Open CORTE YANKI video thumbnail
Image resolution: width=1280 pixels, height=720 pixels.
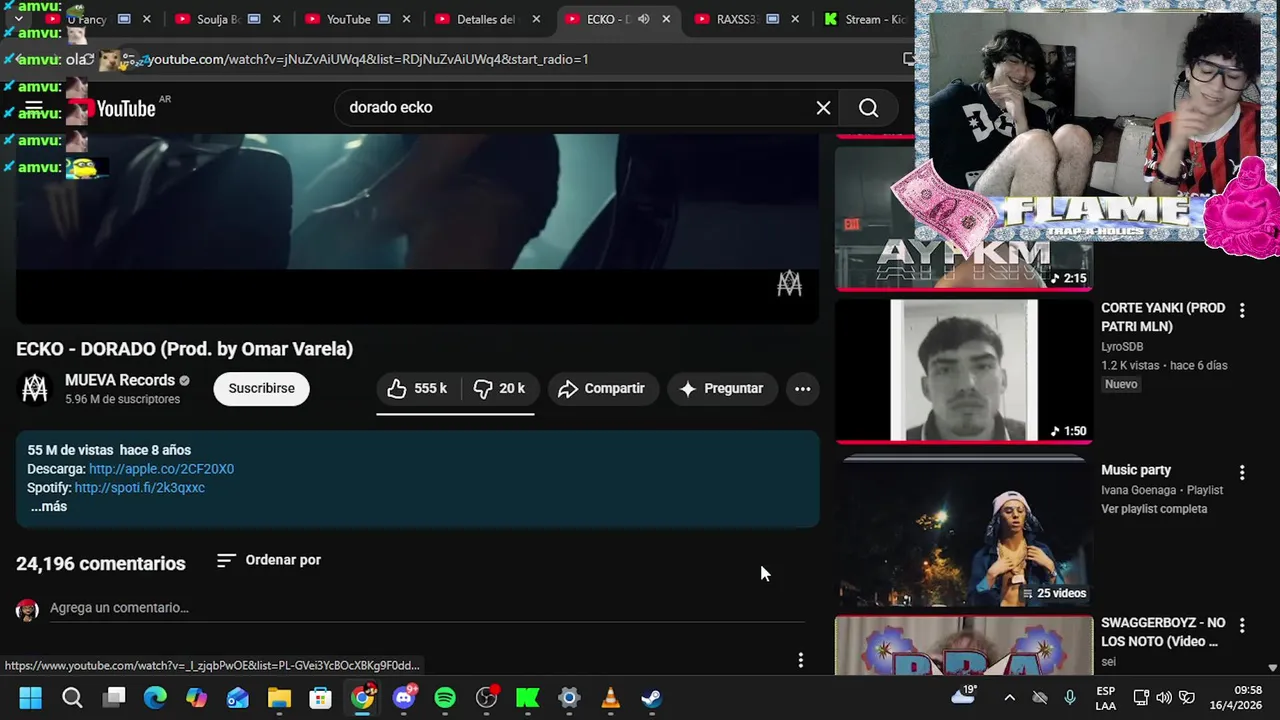964,370
